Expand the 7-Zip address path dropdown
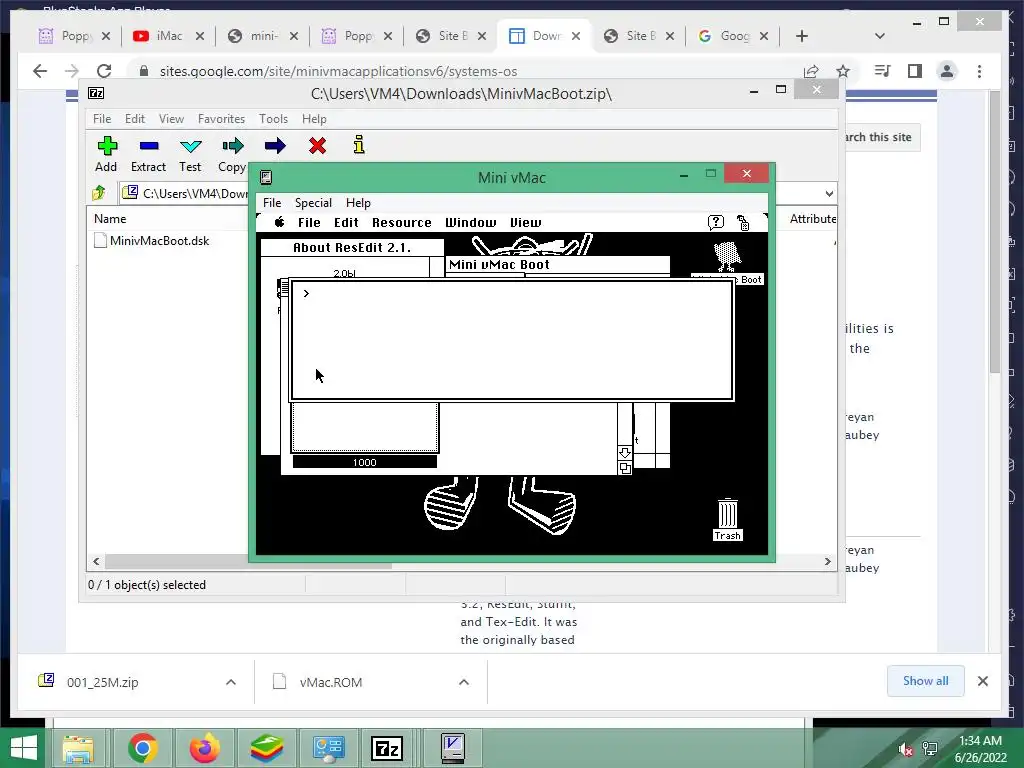The width and height of the screenshot is (1024, 768). pos(829,193)
